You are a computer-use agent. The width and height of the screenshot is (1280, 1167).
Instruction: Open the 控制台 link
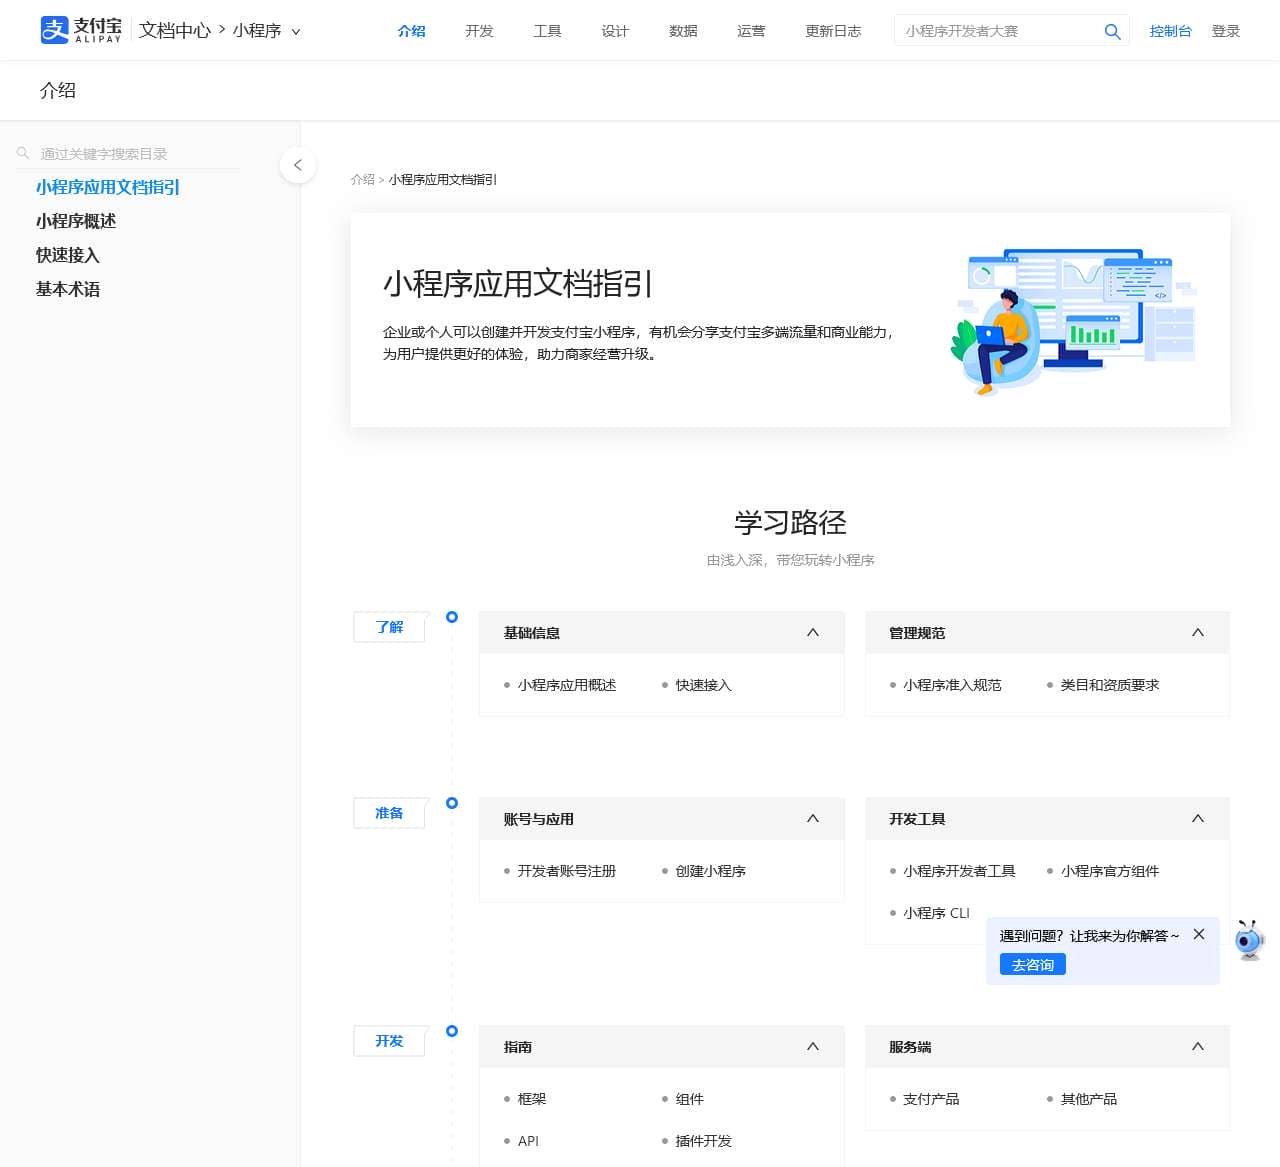click(x=1170, y=31)
